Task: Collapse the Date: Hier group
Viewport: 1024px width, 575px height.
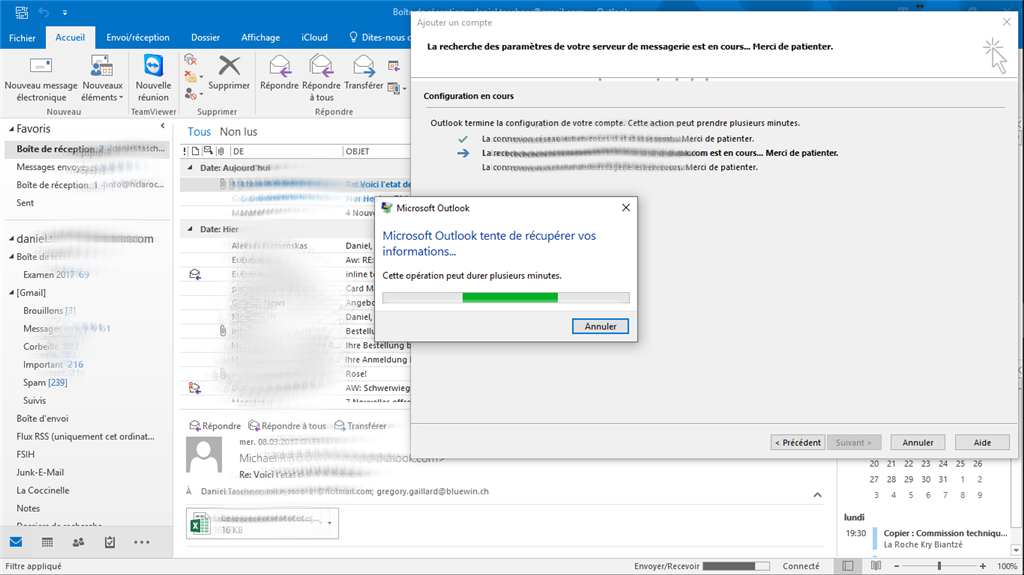Action: tap(190, 229)
